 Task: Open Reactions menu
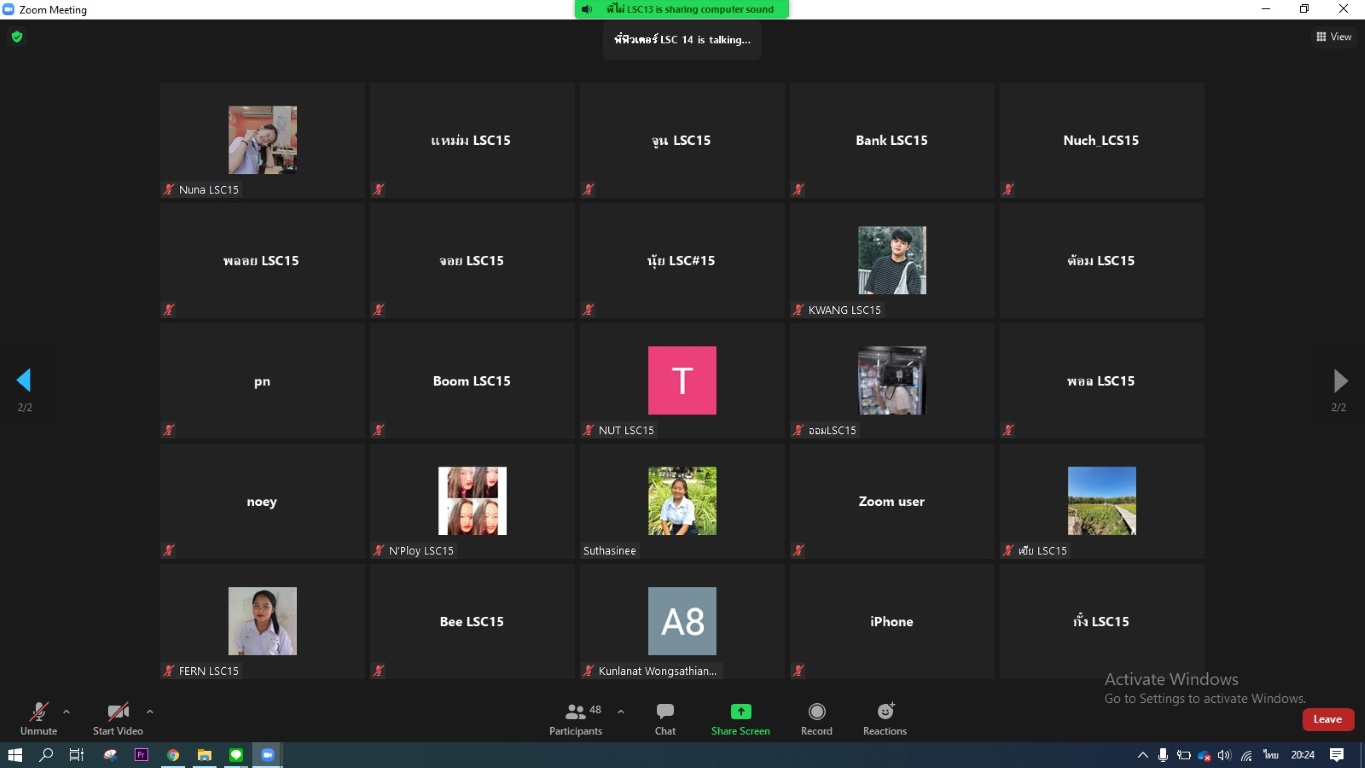(x=885, y=718)
